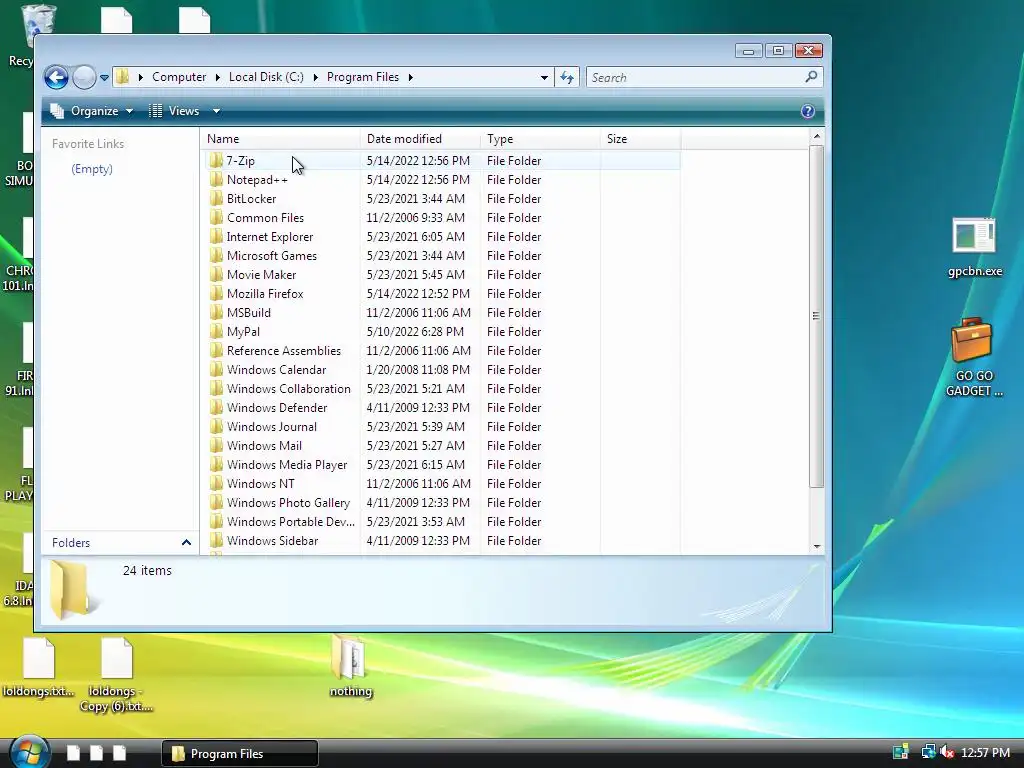Sort by the Name column header

pyautogui.click(x=281, y=138)
